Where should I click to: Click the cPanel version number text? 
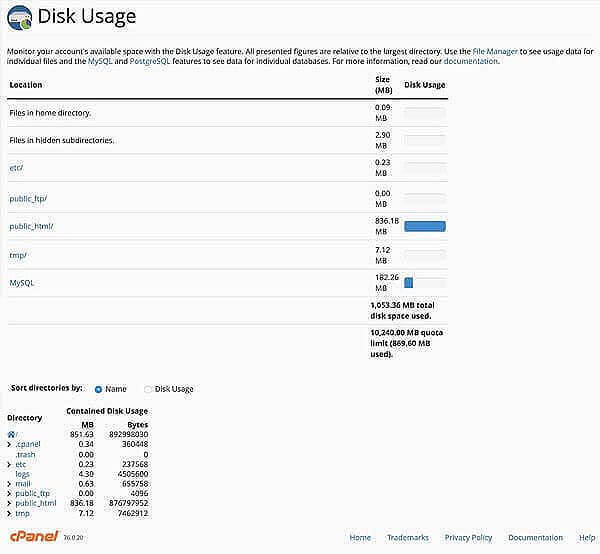point(73,538)
